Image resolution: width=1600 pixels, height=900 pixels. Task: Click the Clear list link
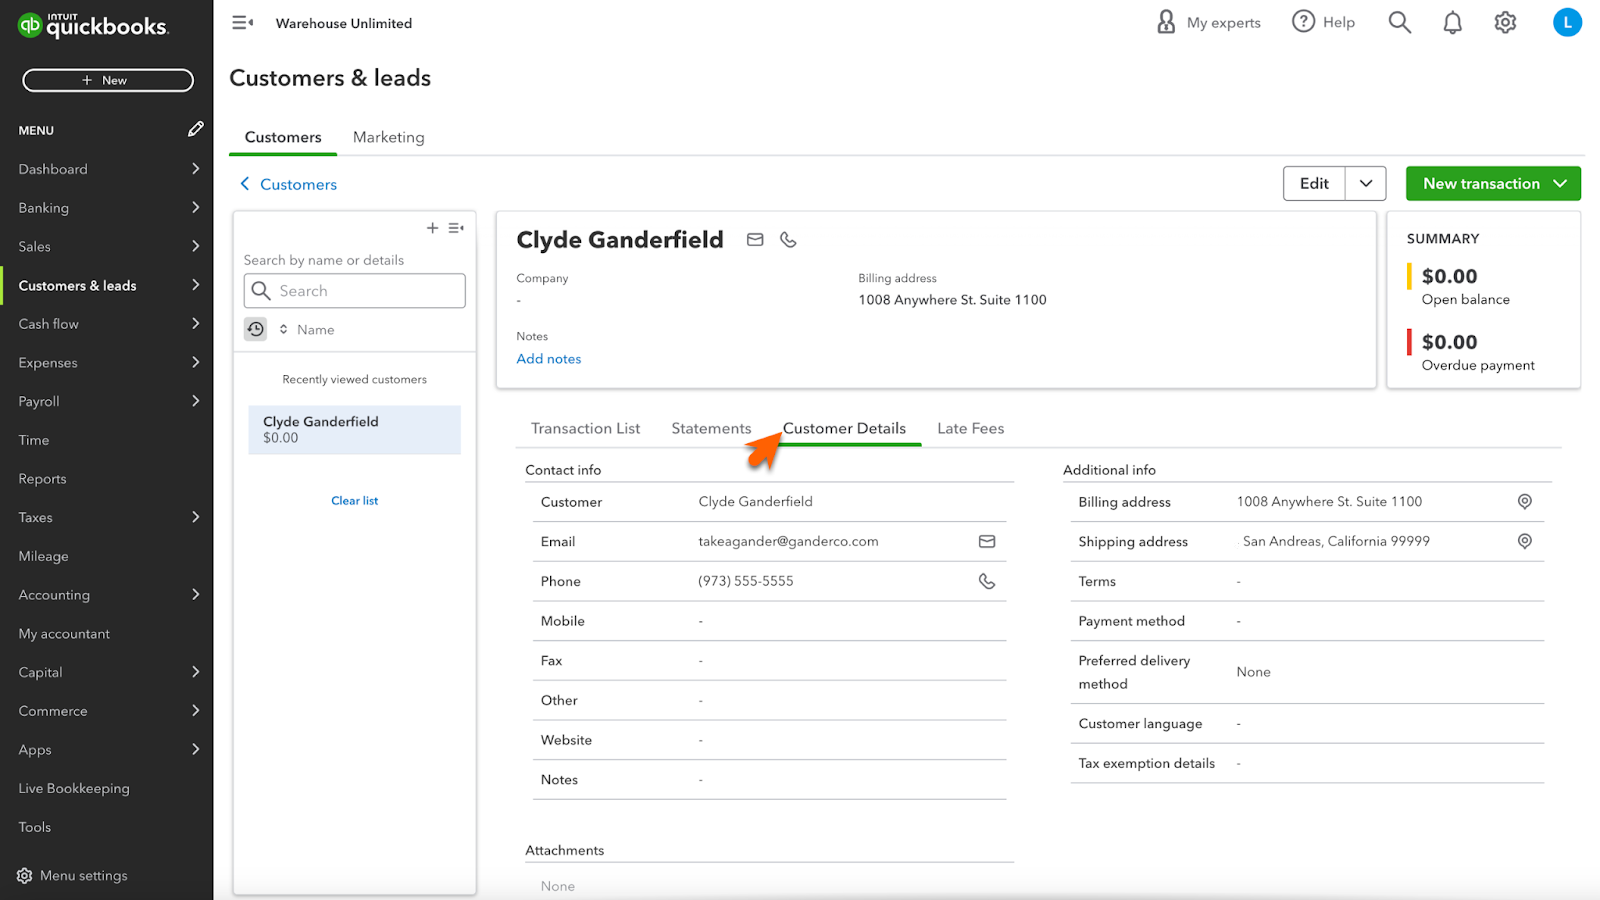[354, 501]
